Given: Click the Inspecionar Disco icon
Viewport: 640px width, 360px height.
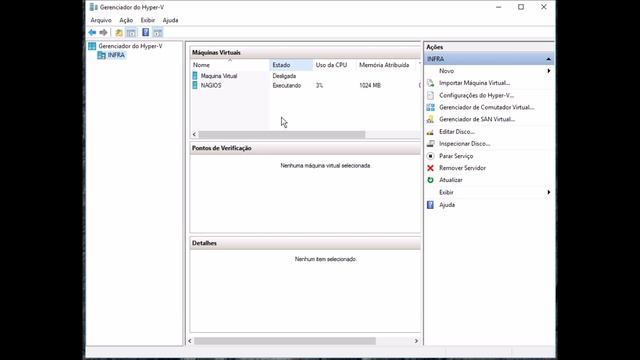Looking at the screenshot, I should point(430,144).
